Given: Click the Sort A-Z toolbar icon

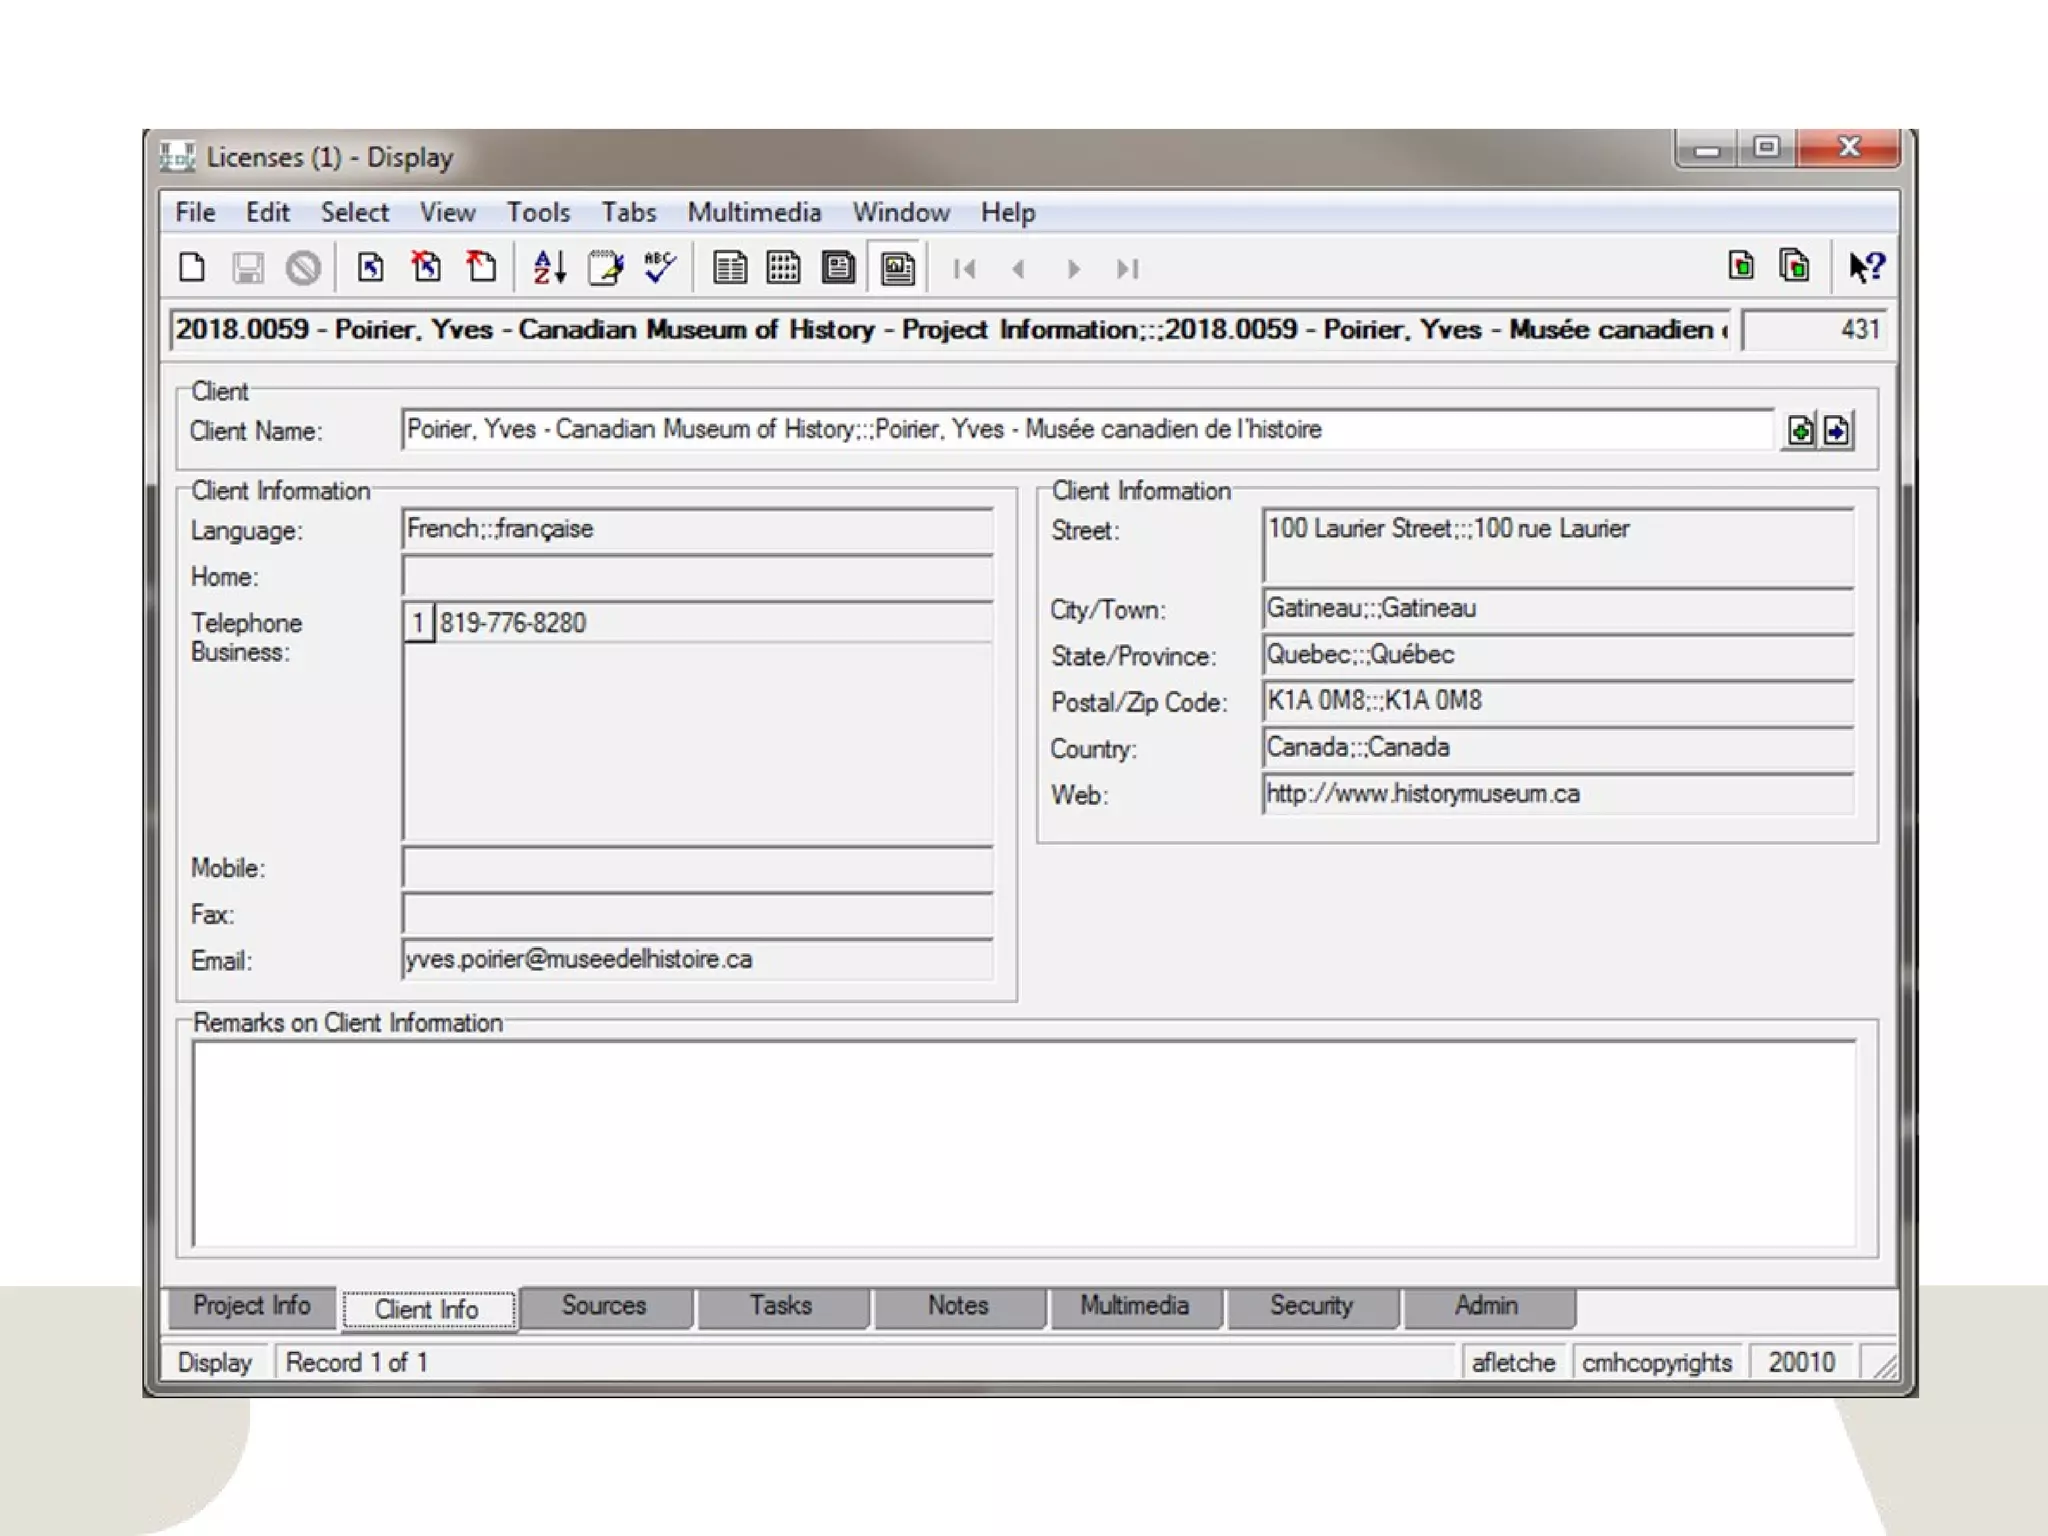Looking at the screenshot, I should tap(549, 268).
